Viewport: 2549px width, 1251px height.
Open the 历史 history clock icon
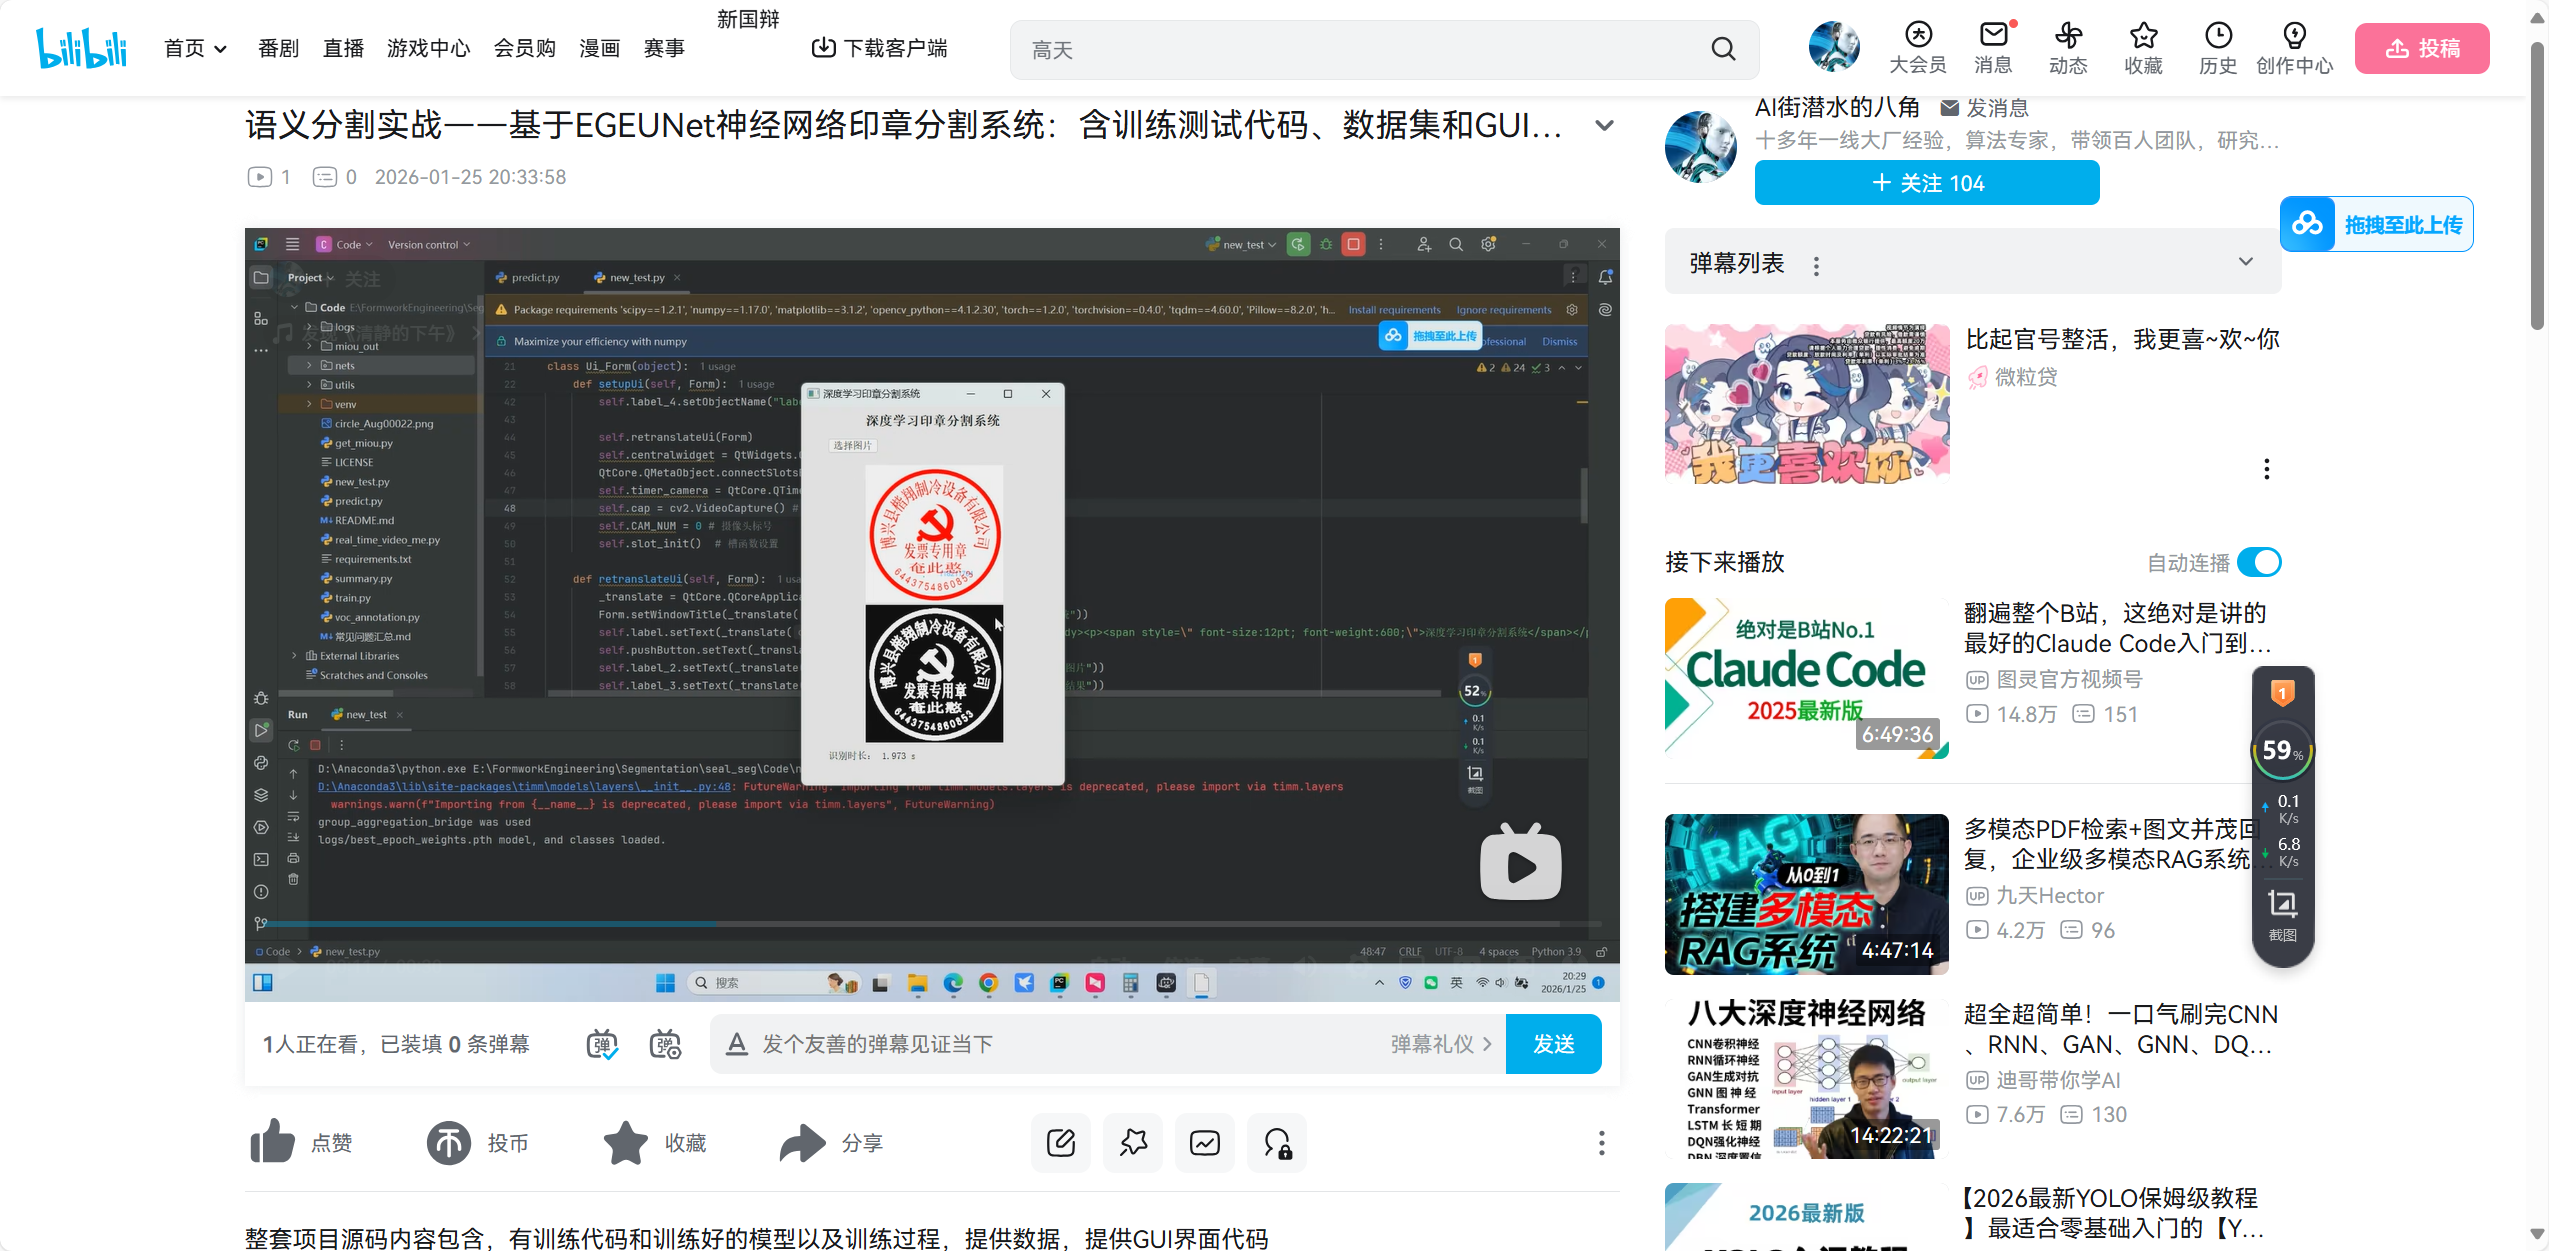point(2217,36)
